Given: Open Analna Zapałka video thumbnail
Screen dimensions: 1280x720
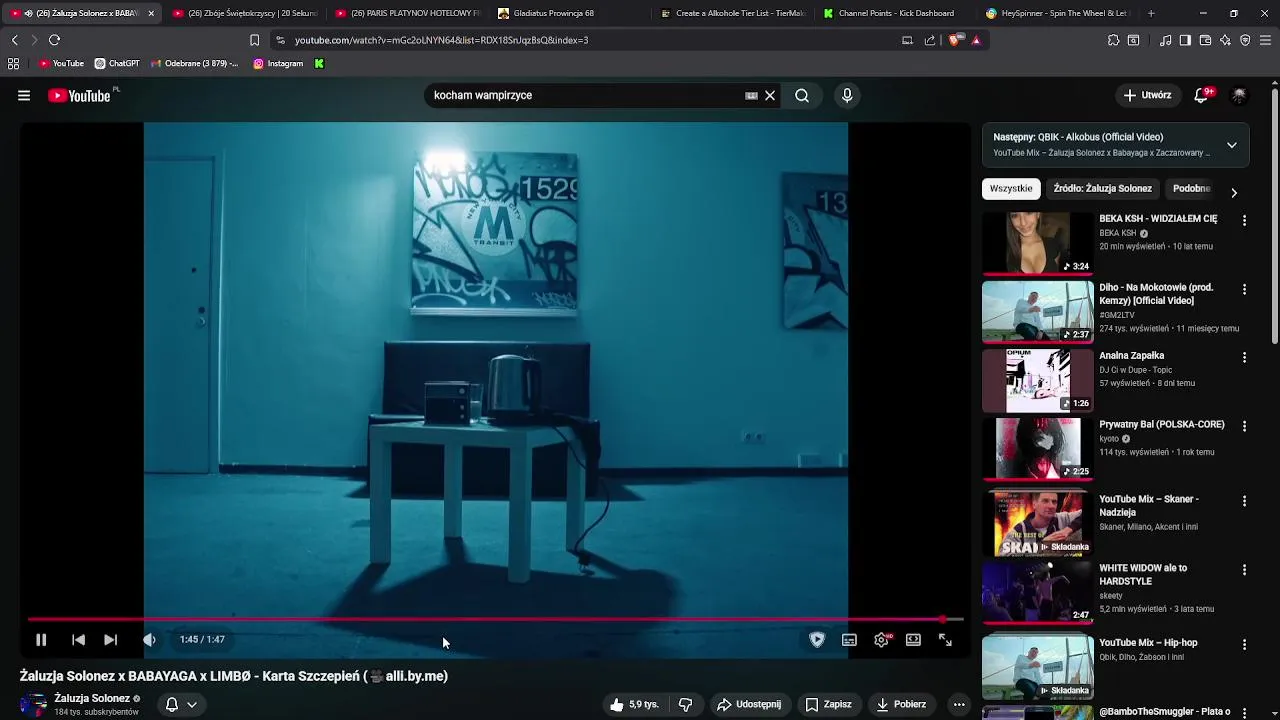Looking at the screenshot, I should click(1037, 380).
